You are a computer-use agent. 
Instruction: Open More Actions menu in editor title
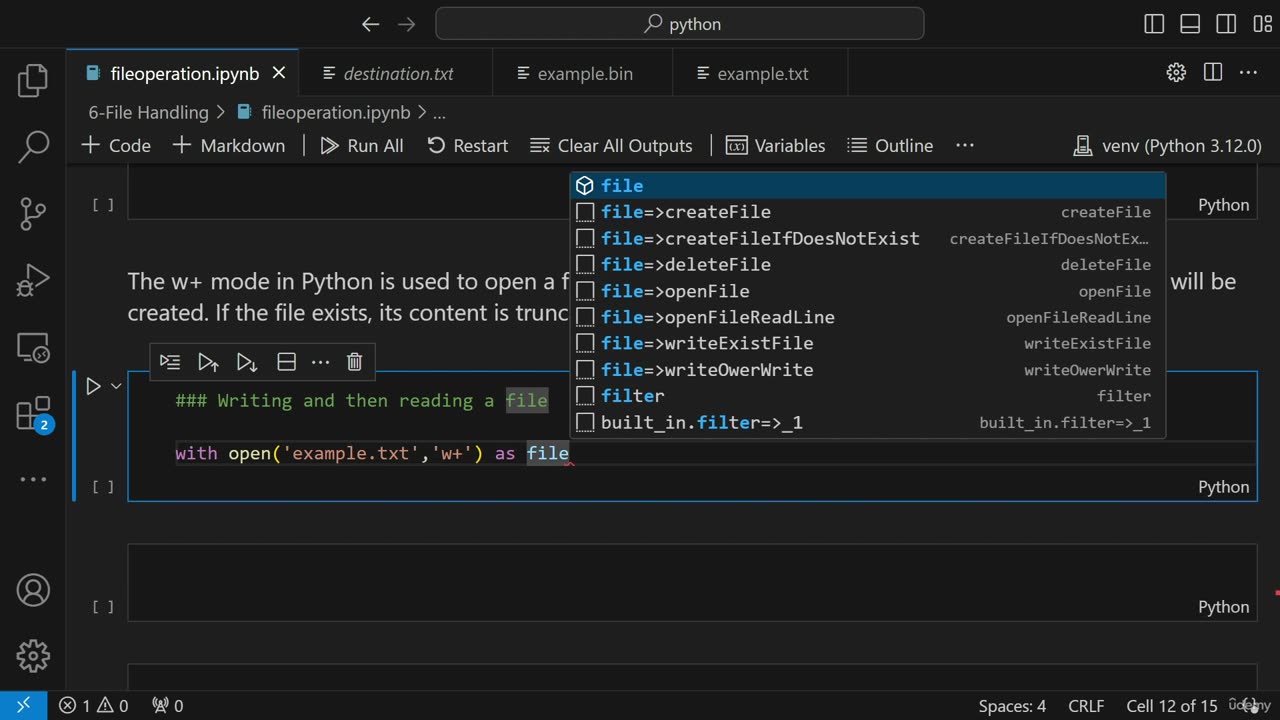(1248, 73)
